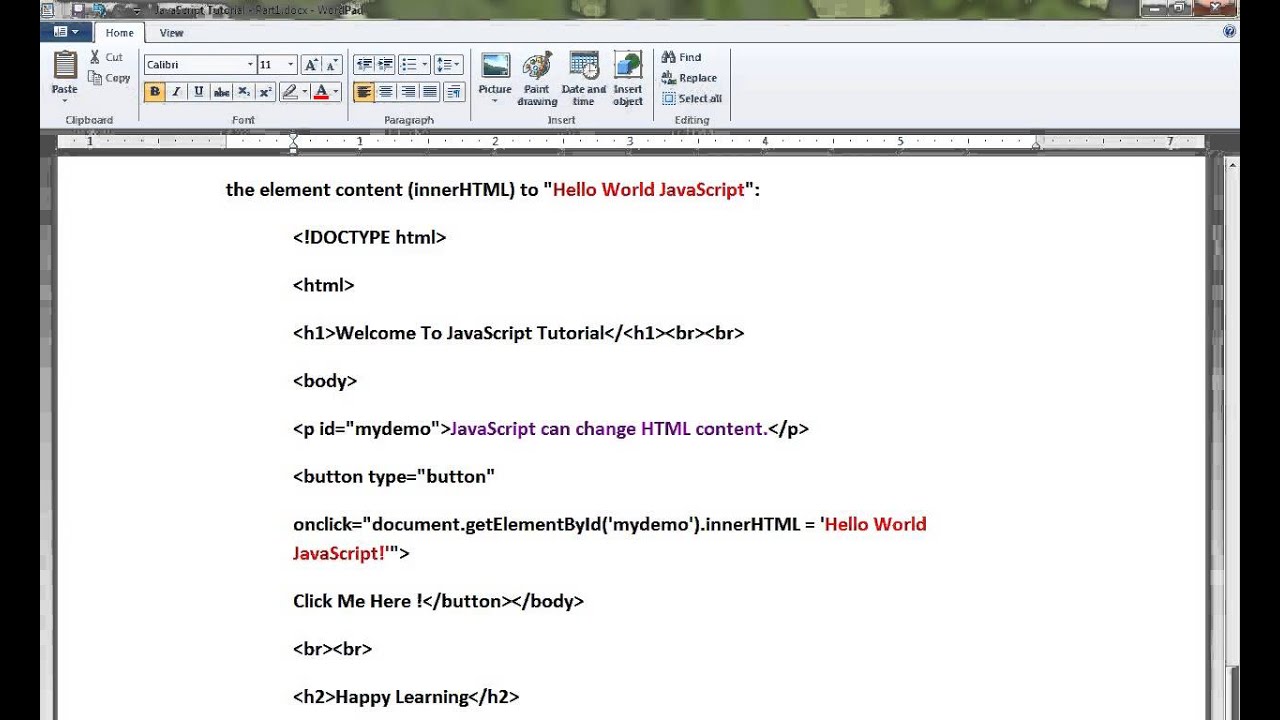Image resolution: width=1280 pixels, height=720 pixels.
Task: Insert Date and time
Action: pyautogui.click(x=584, y=78)
